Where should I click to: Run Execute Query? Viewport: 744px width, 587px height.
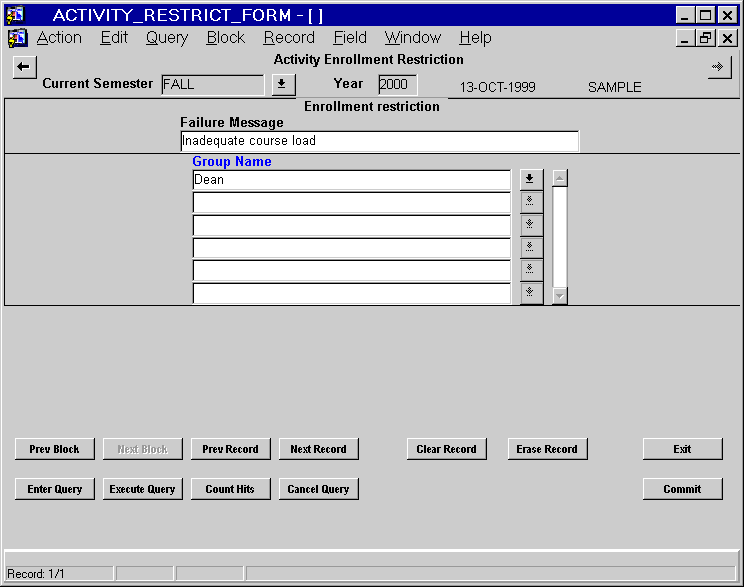(x=142, y=489)
